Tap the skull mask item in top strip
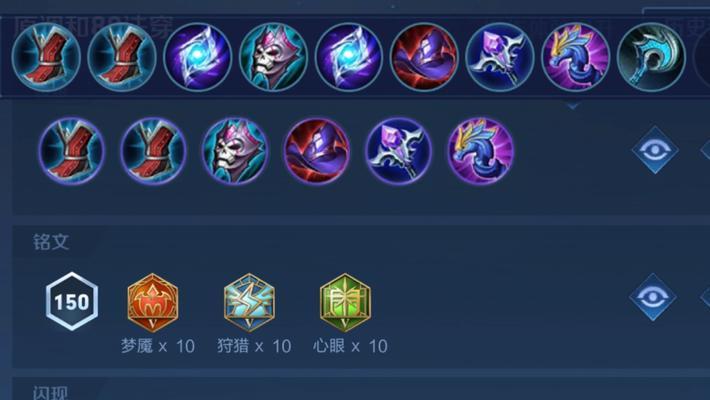Screen dimensions: 710x400 coord(273,58)
